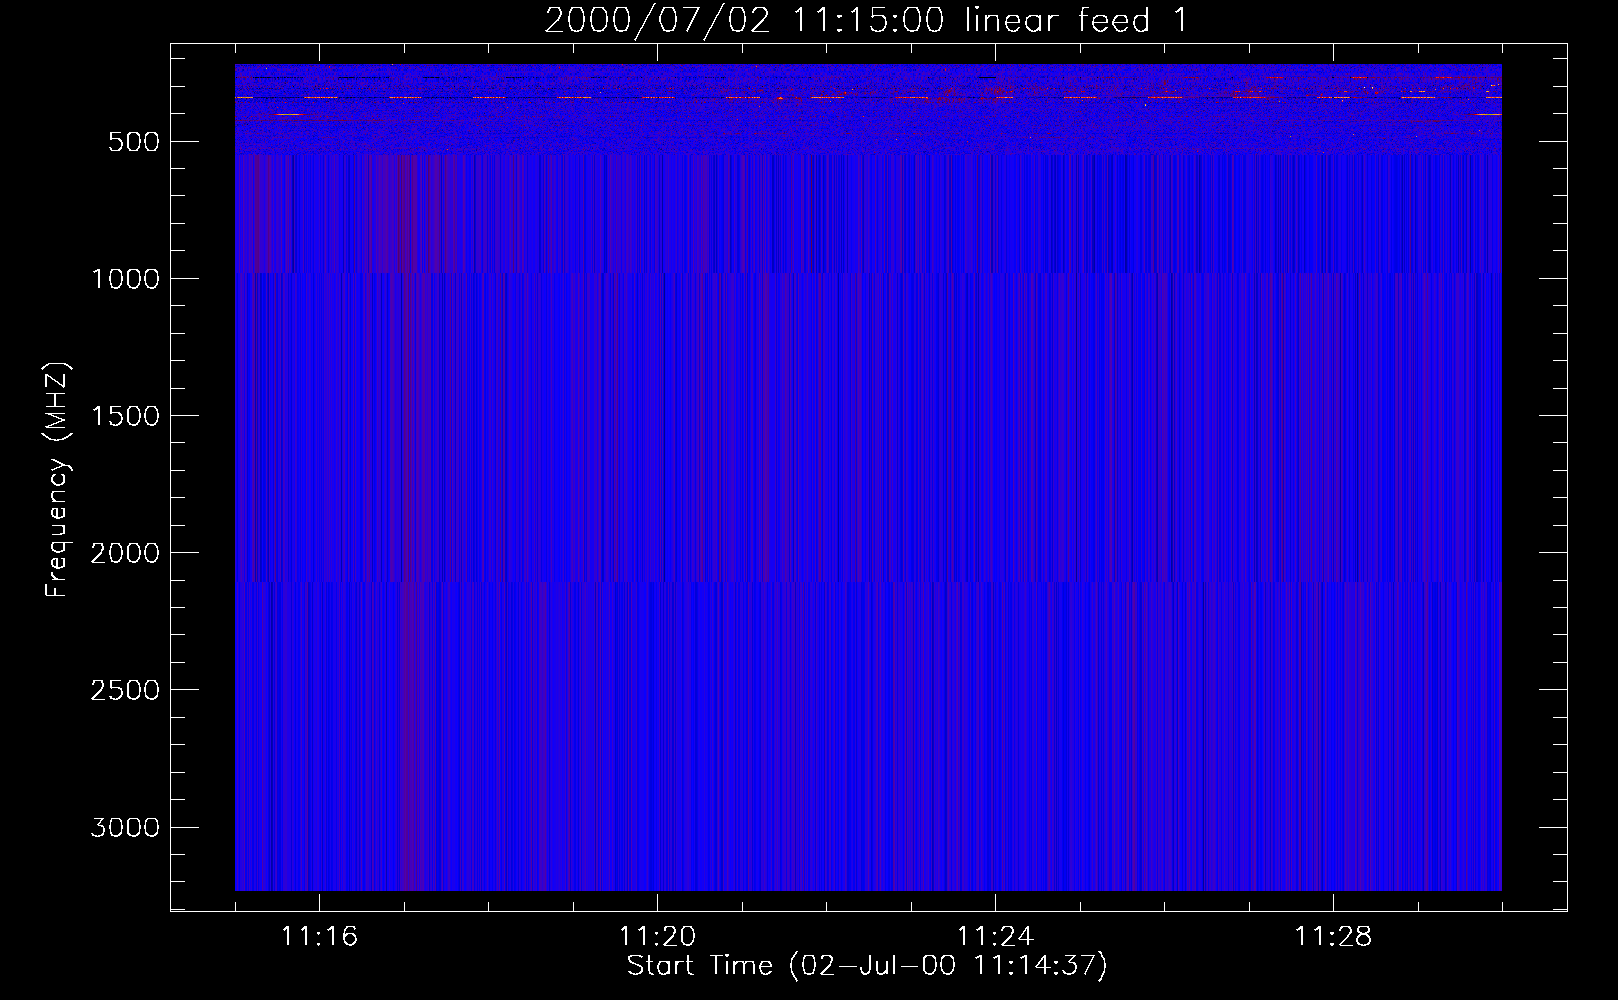Click the 11:16 time tick label
The width and height of the screenshot is (1618, 1000).
pyautogui.click(x=319, y=937)
